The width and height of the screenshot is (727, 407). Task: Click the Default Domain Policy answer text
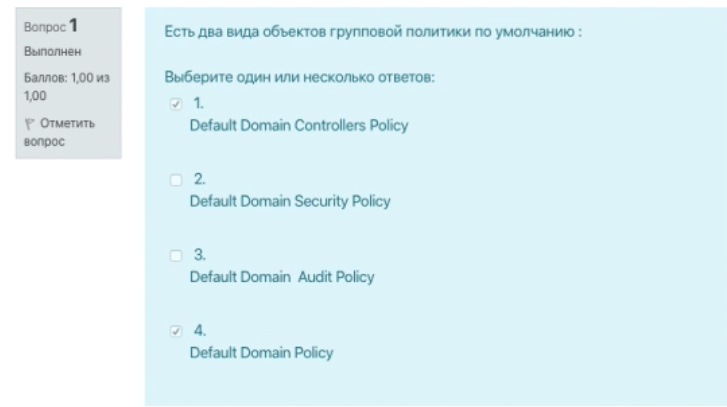(261, 353)
